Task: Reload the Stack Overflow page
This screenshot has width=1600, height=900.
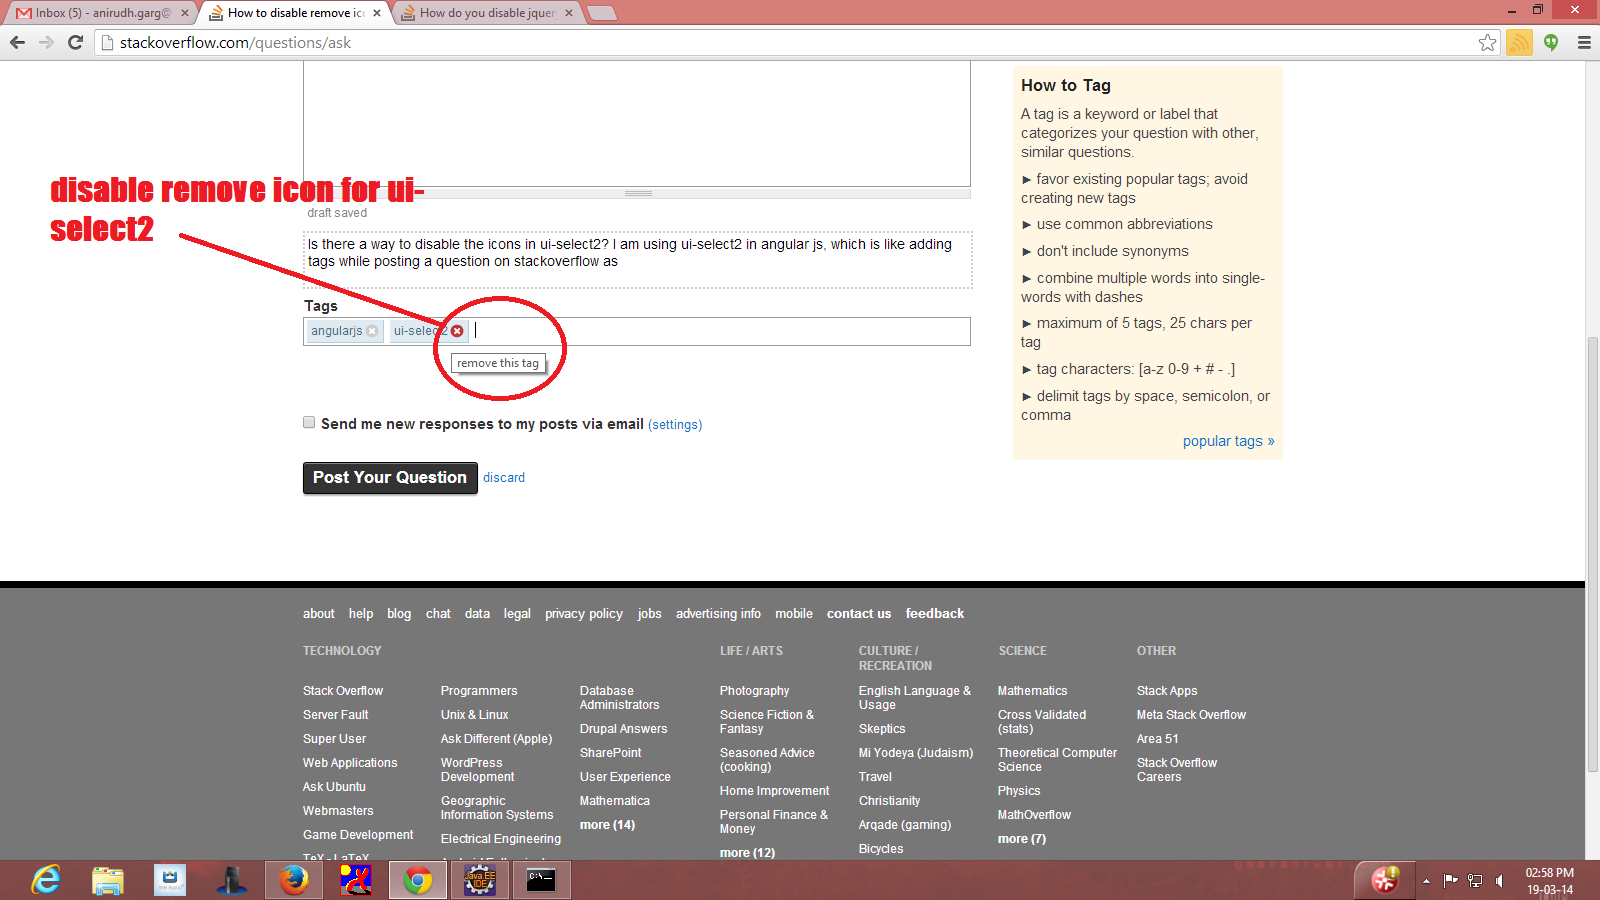Action: 75,42
